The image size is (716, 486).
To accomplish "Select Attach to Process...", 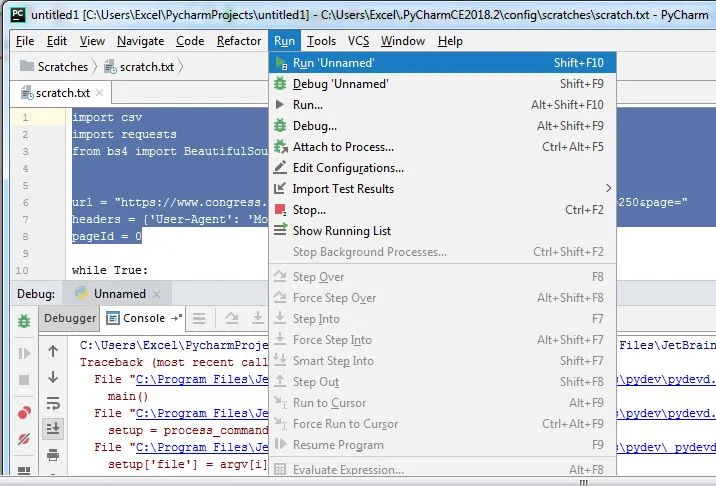I will point(442,147).
